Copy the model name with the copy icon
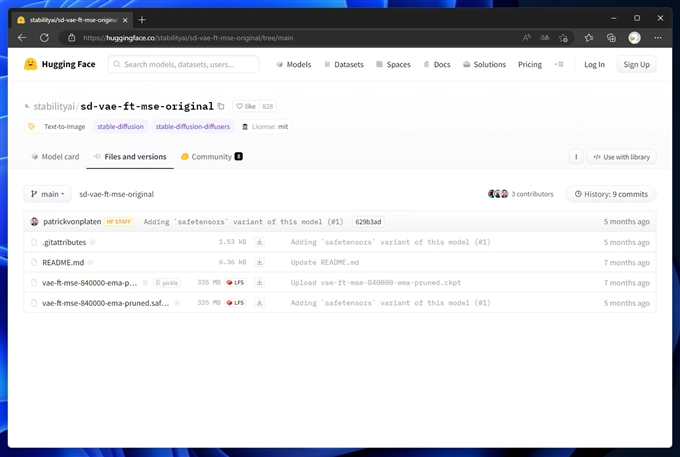This screenshot has width=680, height=457. click(x=221, y=106)
